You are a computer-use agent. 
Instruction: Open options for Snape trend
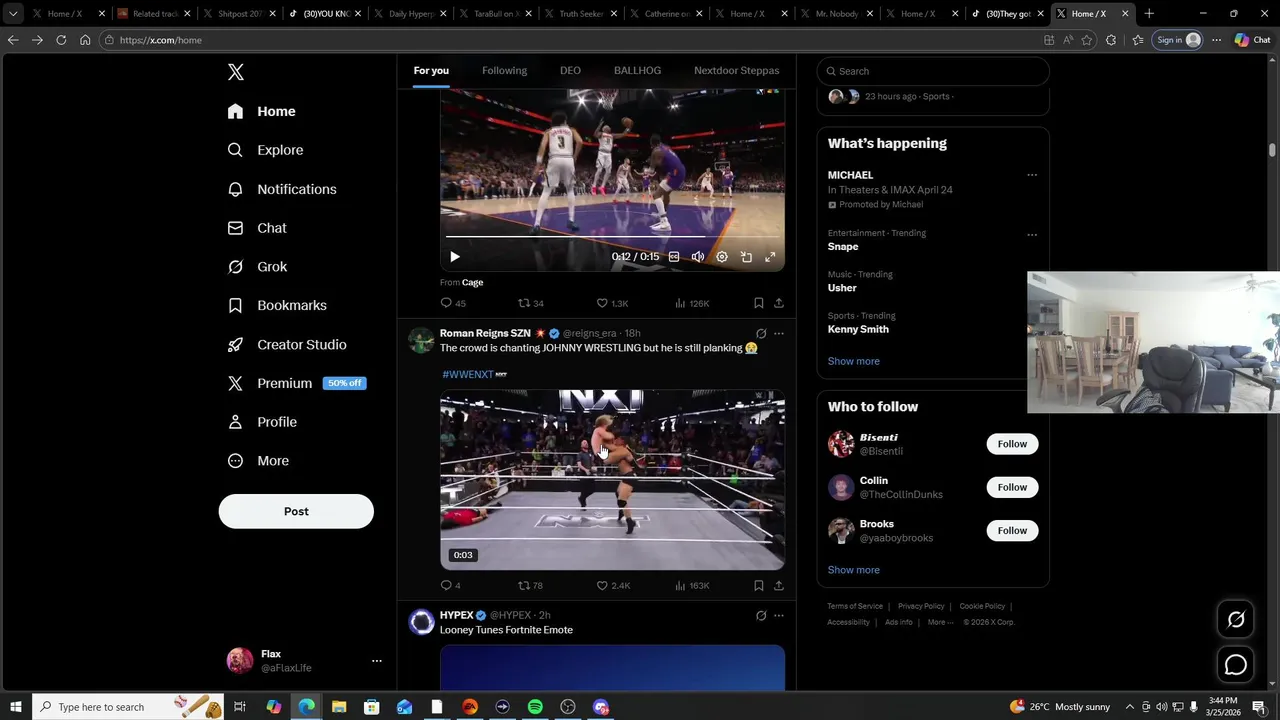(x=1032, y=235)
